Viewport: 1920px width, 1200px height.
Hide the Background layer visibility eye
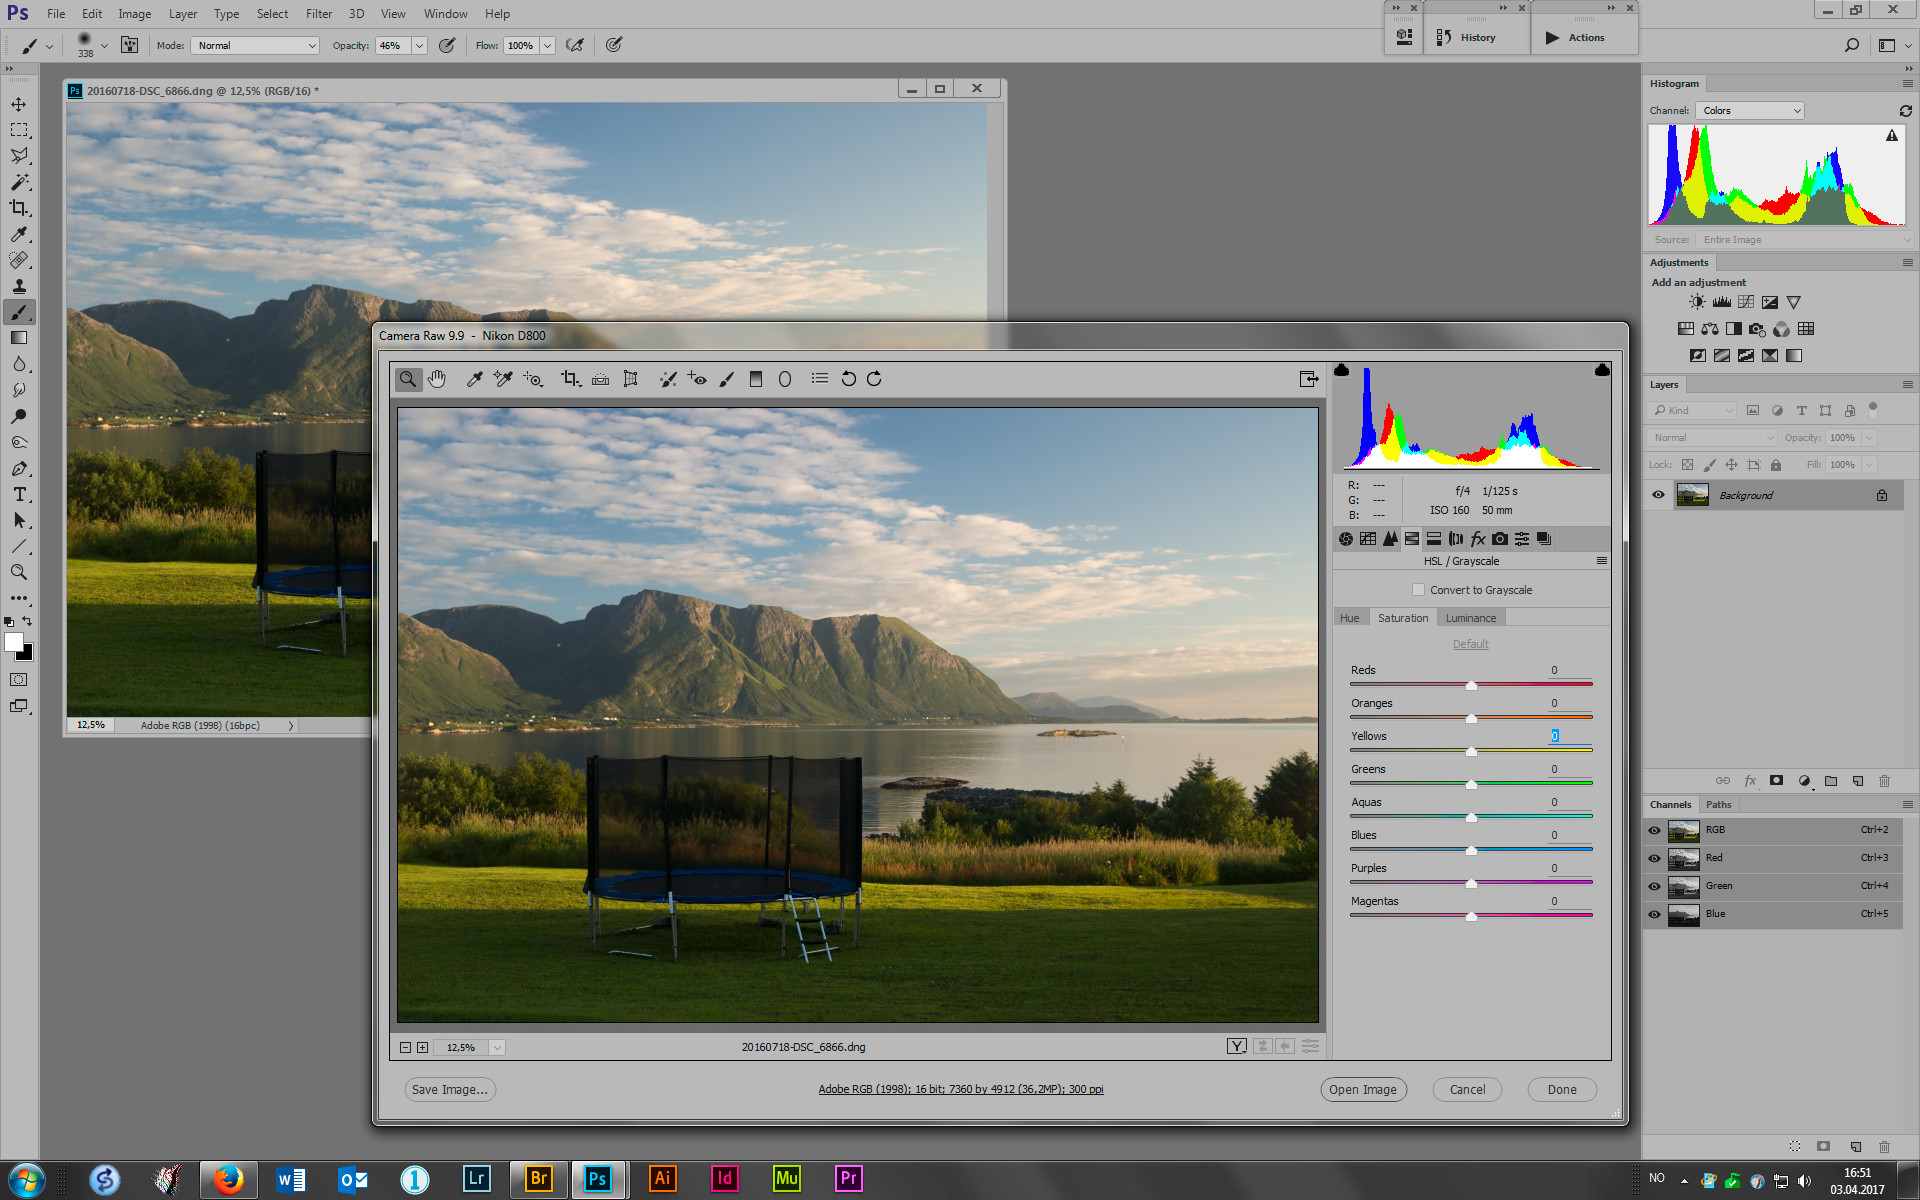tap(1658, 495)
